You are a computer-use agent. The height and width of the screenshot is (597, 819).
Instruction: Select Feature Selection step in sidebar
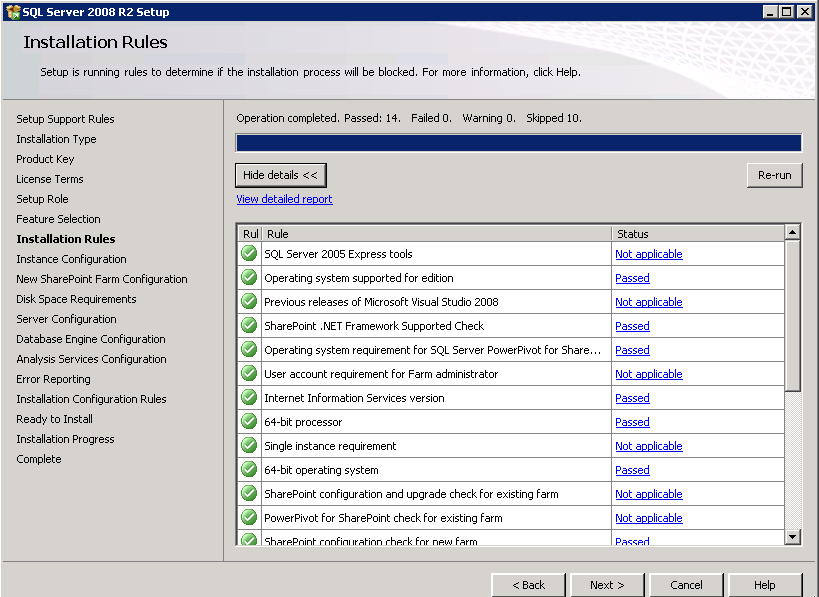58,219
